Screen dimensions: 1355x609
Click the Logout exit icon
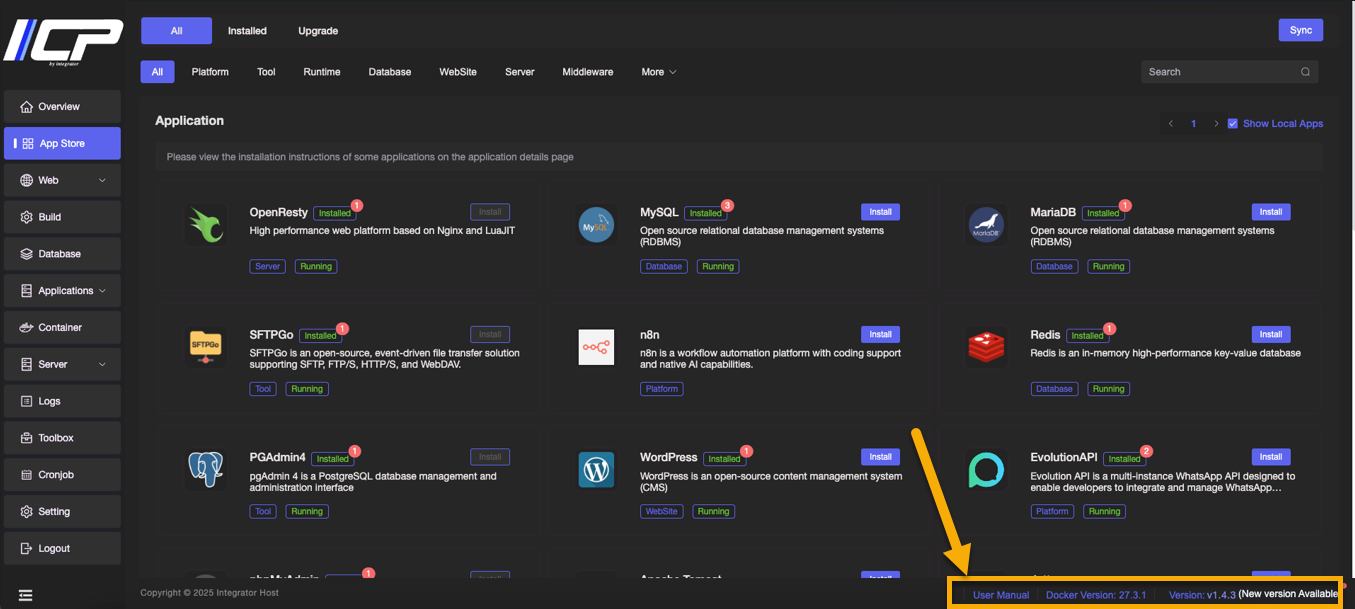[26, 549]
